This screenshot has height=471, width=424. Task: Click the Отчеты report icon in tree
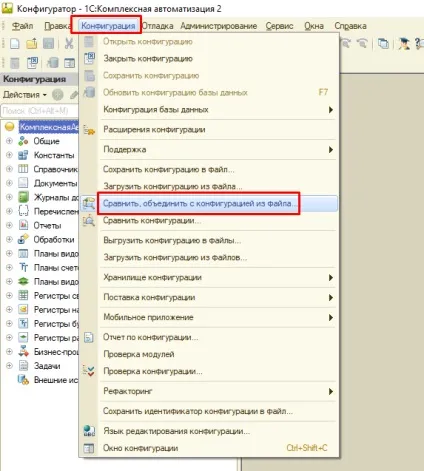23,225
